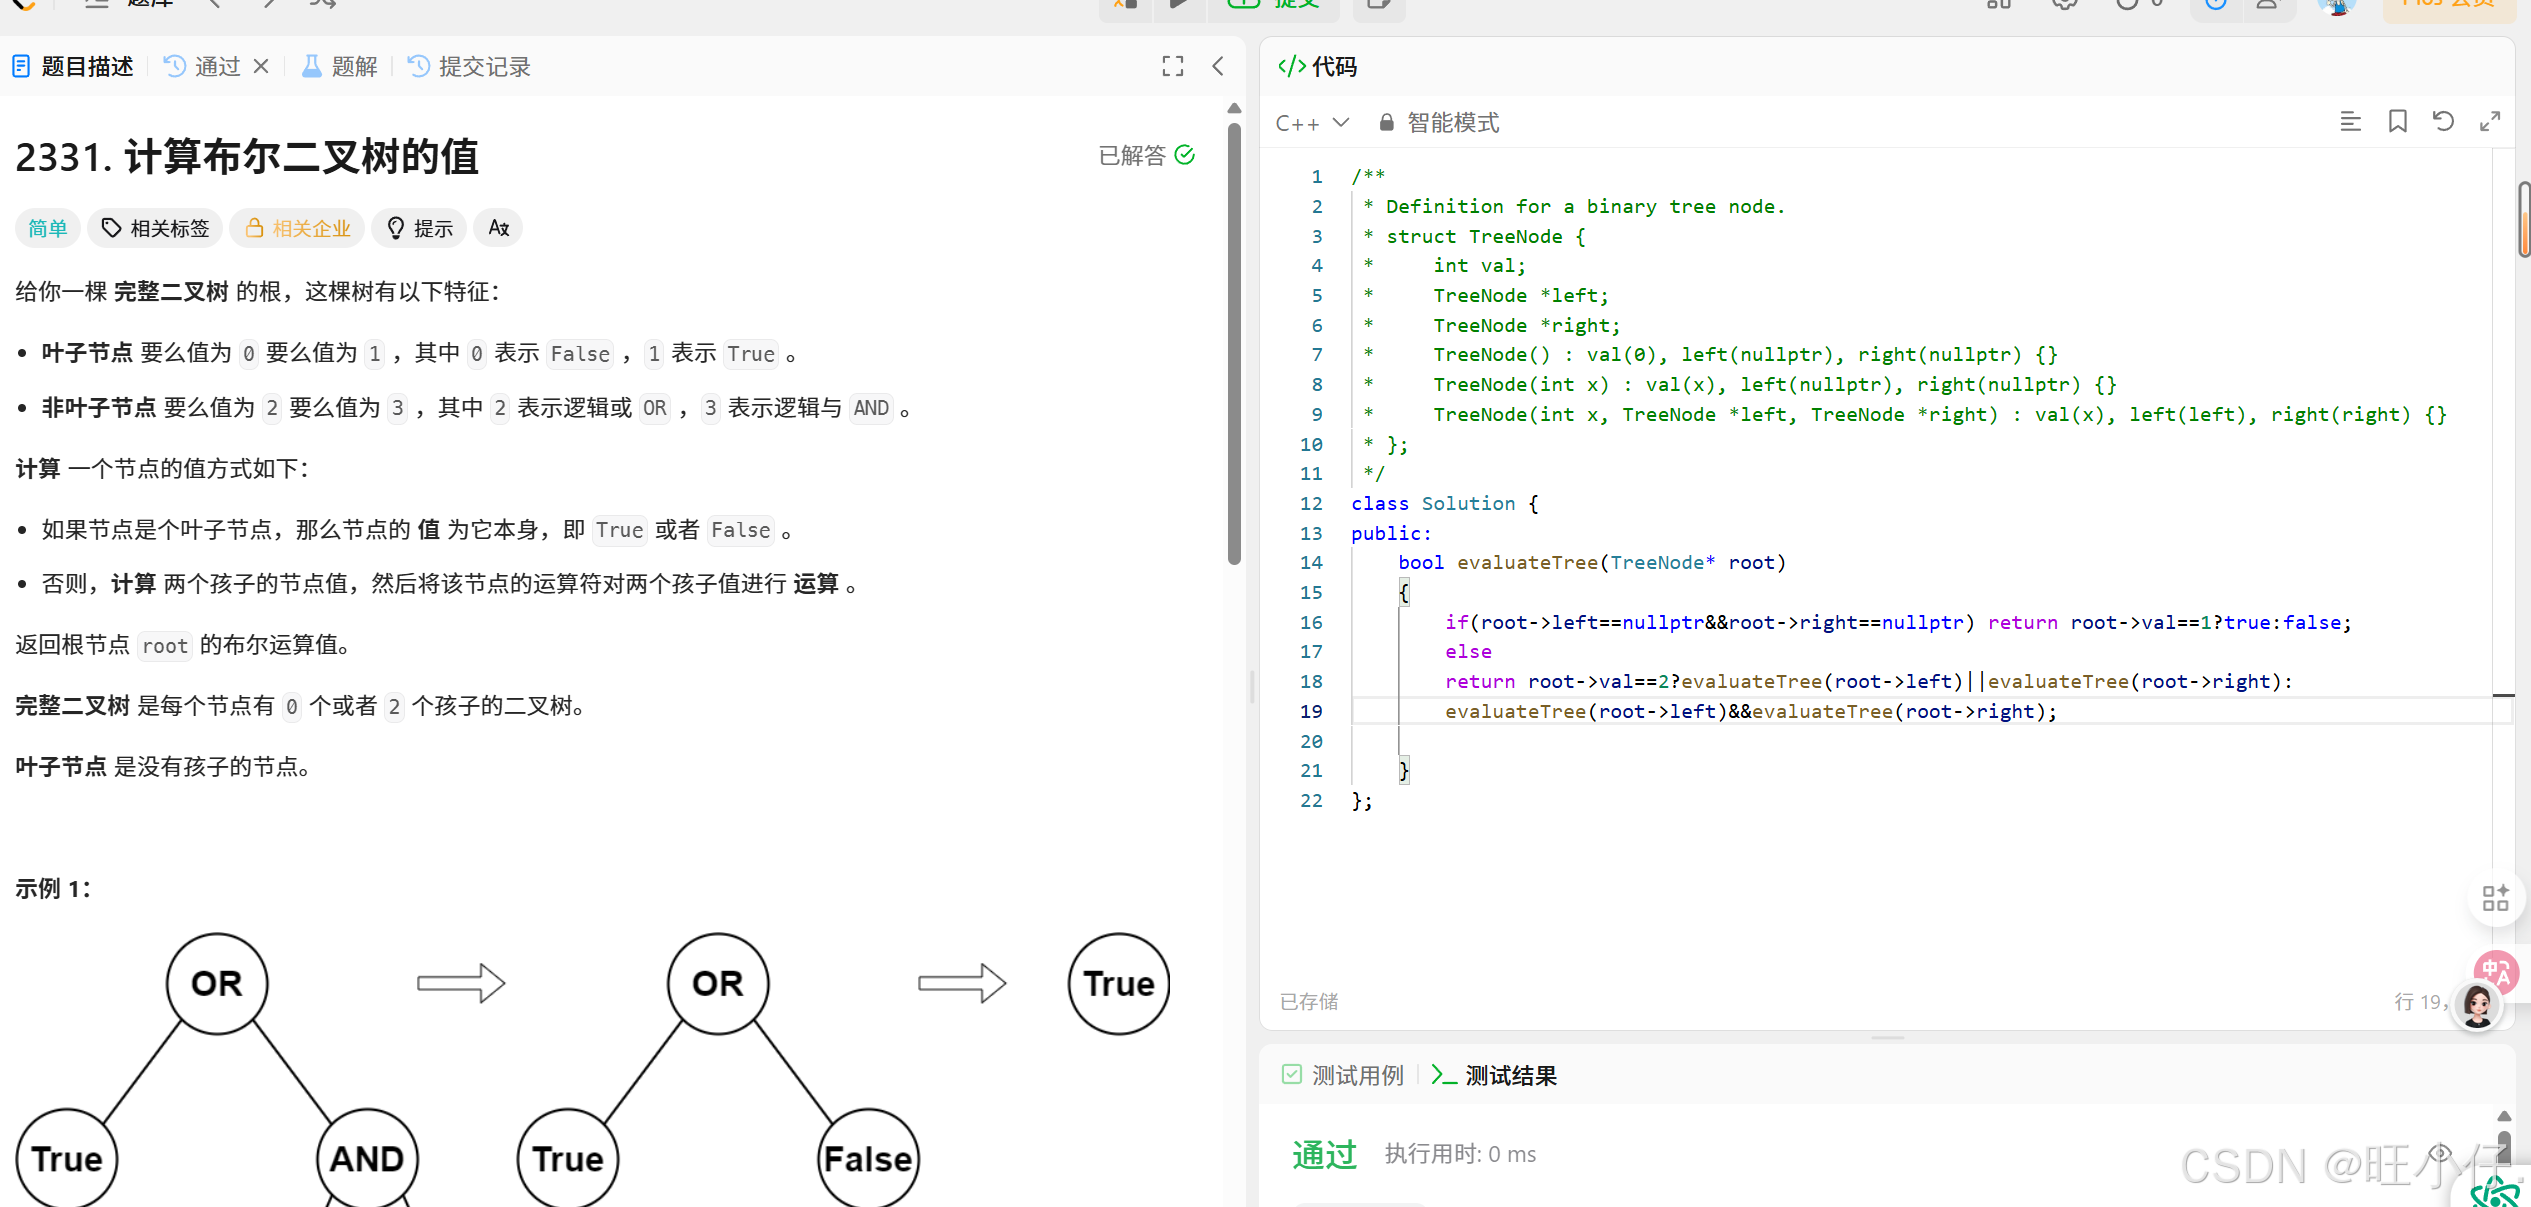Open the floating grid-plus tools icon

(x=2495, y=898)
